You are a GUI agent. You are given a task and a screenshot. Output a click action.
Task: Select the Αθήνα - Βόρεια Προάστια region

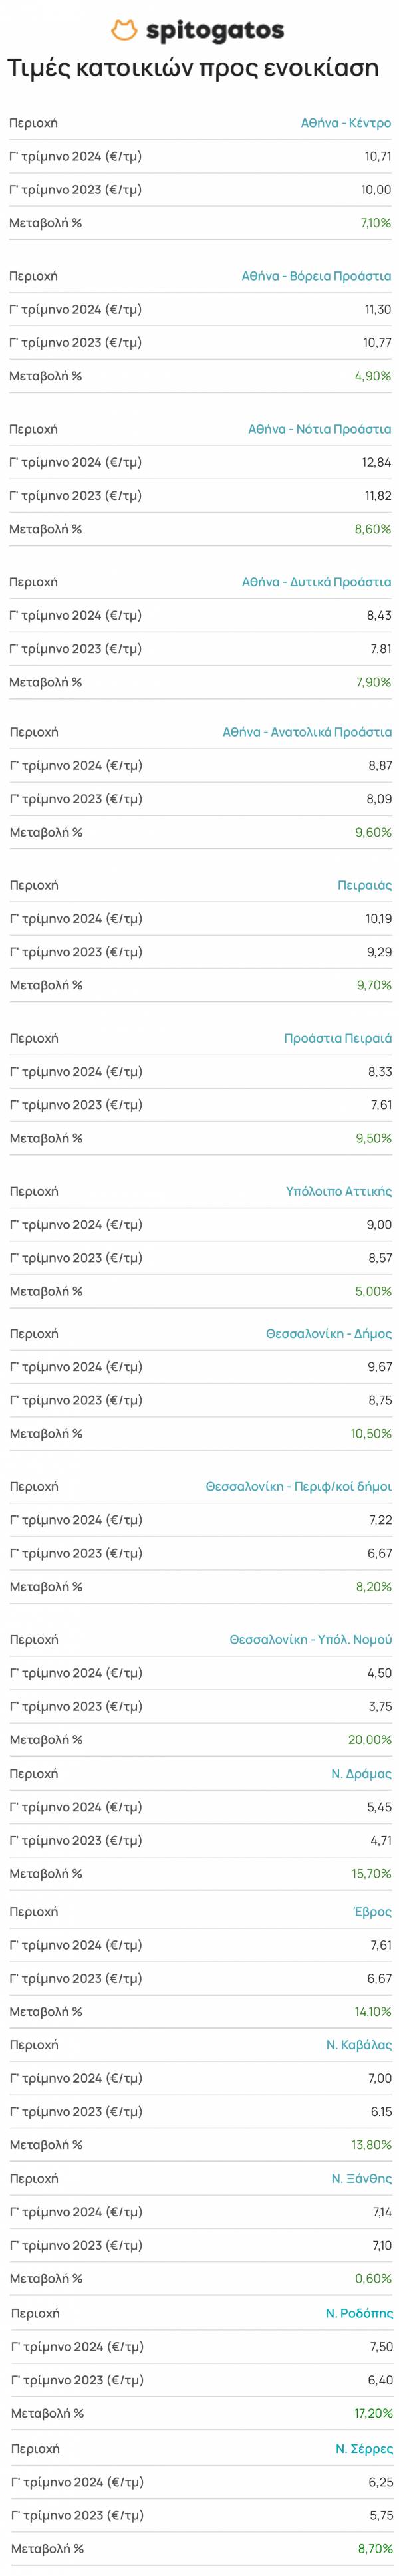click(316, 276)
